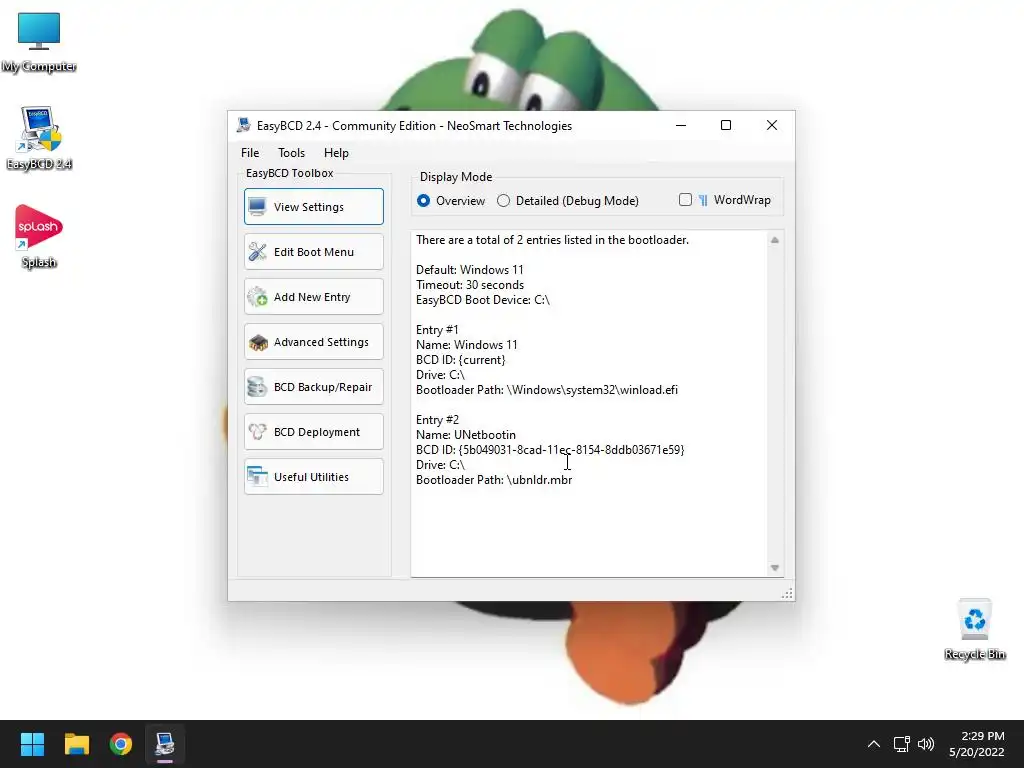
Task: Select the My Computer desktop icon
Action: (x=39, y=42)
